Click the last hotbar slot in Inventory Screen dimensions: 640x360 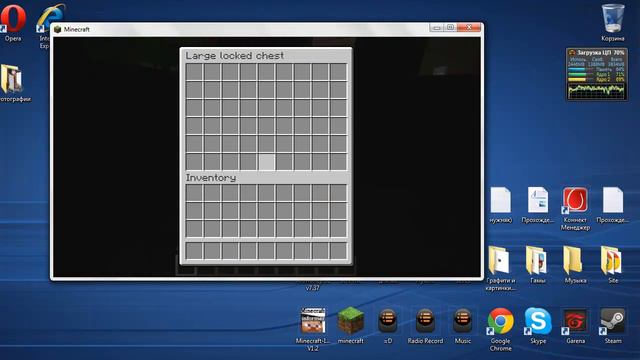pos(338,251)
